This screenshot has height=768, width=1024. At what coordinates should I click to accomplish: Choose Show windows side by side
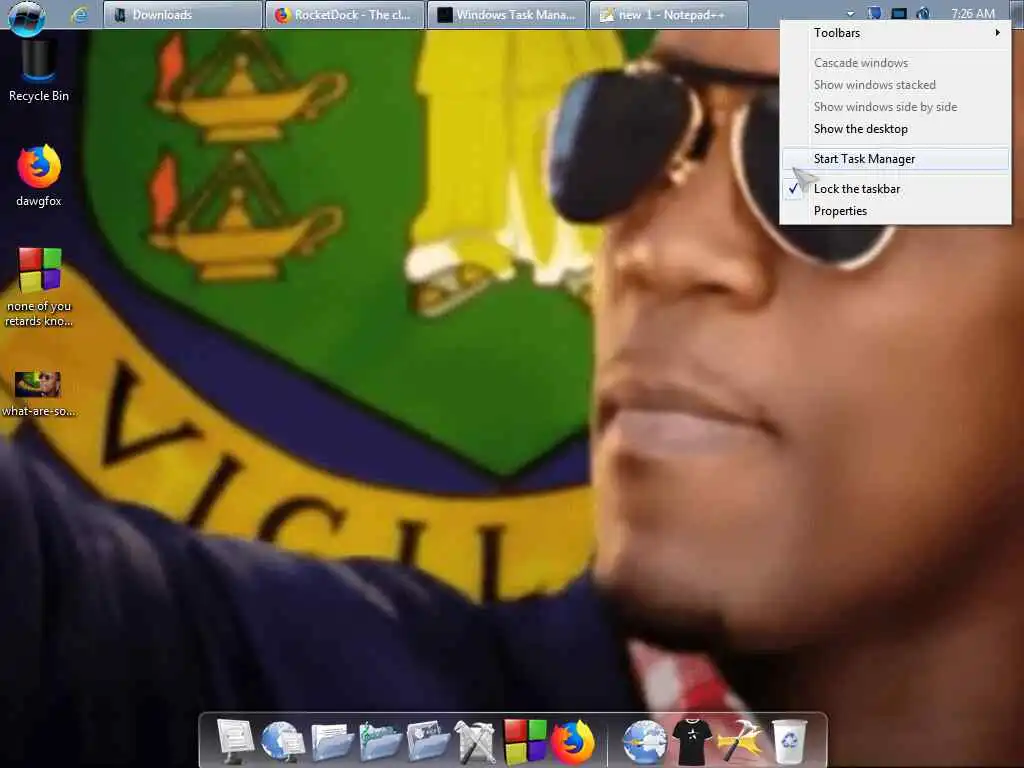(895, 107)
